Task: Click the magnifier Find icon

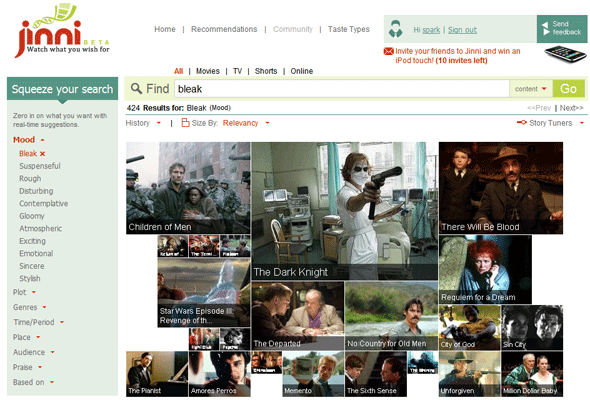Action: pyautogui.click(x=136, y=88)
